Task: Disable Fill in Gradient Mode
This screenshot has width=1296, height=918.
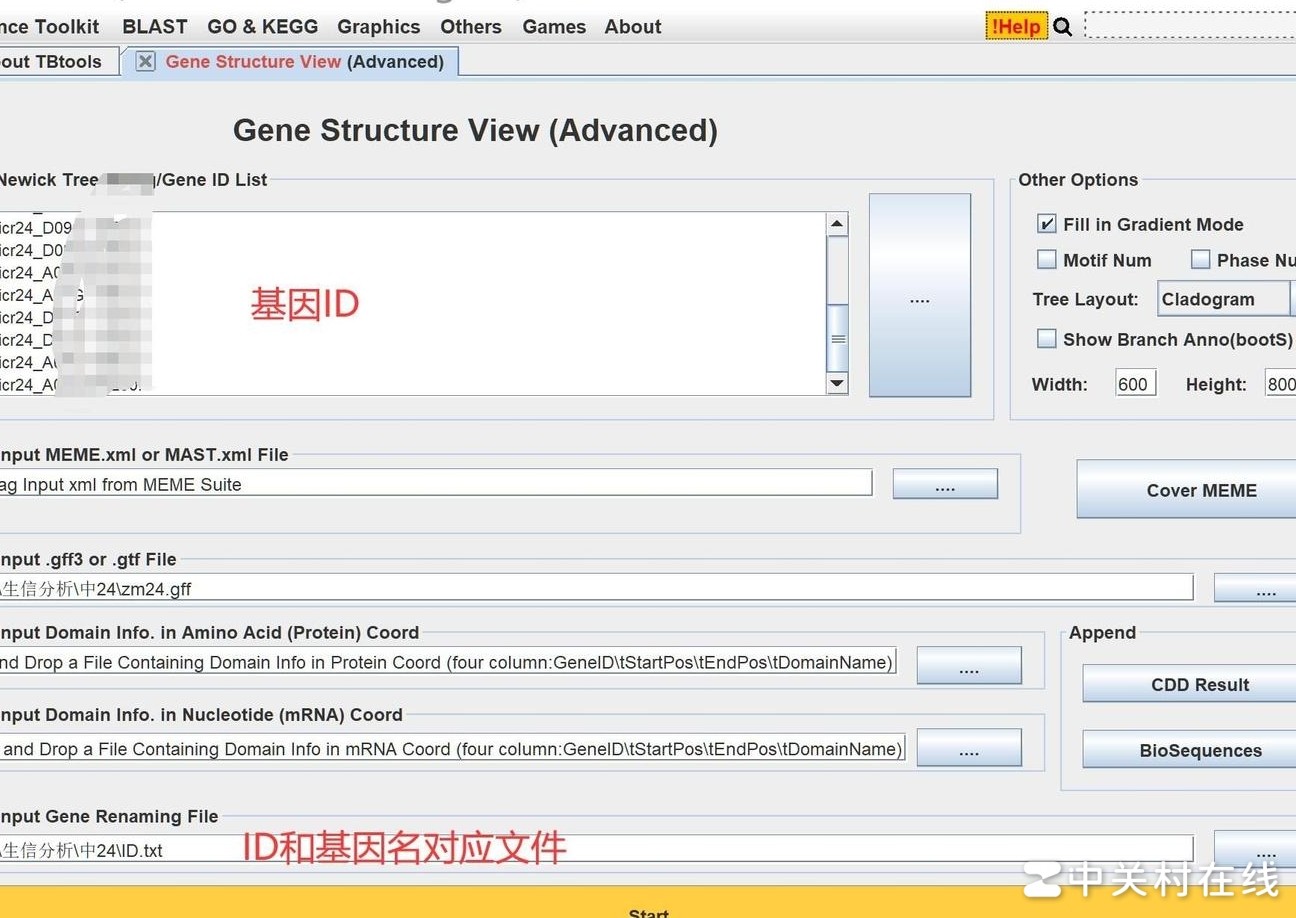Action: (x=1046, y=224)
